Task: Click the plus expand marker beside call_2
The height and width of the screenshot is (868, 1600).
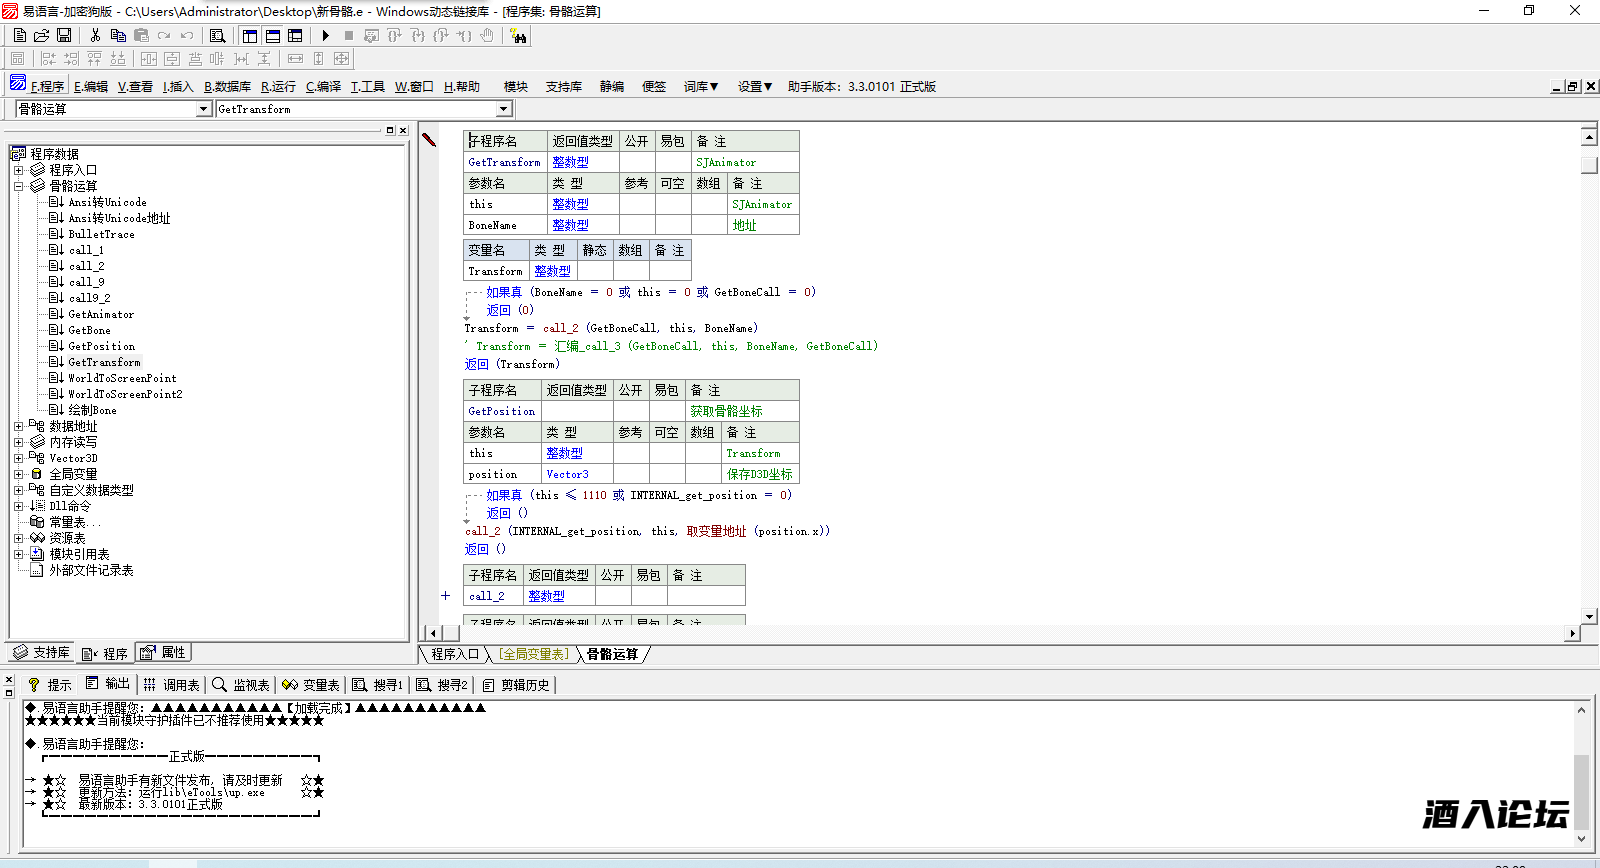Action: coord(446,596)
